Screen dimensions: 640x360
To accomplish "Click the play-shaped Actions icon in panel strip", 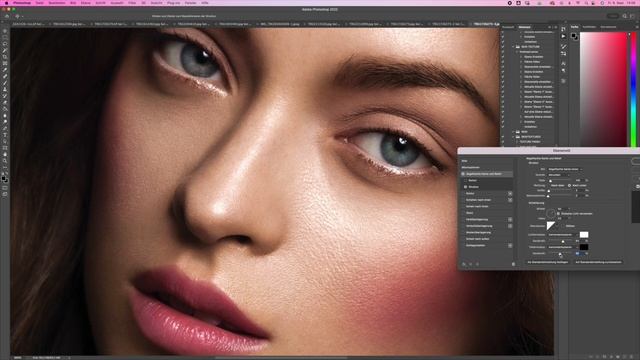I will (x=564, y=36).
